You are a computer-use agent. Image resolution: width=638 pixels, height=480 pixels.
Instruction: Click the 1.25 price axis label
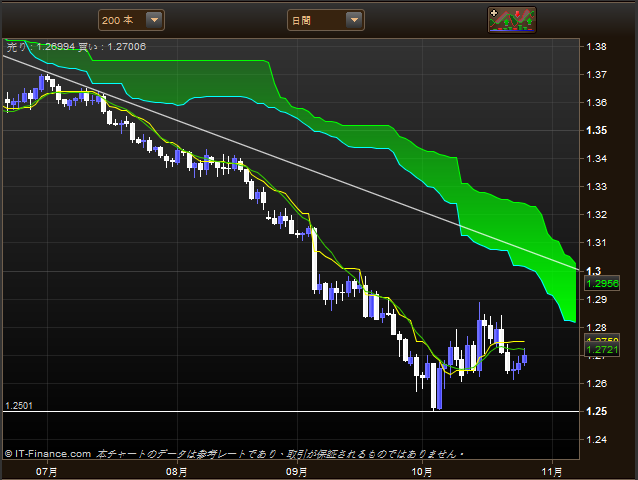[x=596, y=411]
